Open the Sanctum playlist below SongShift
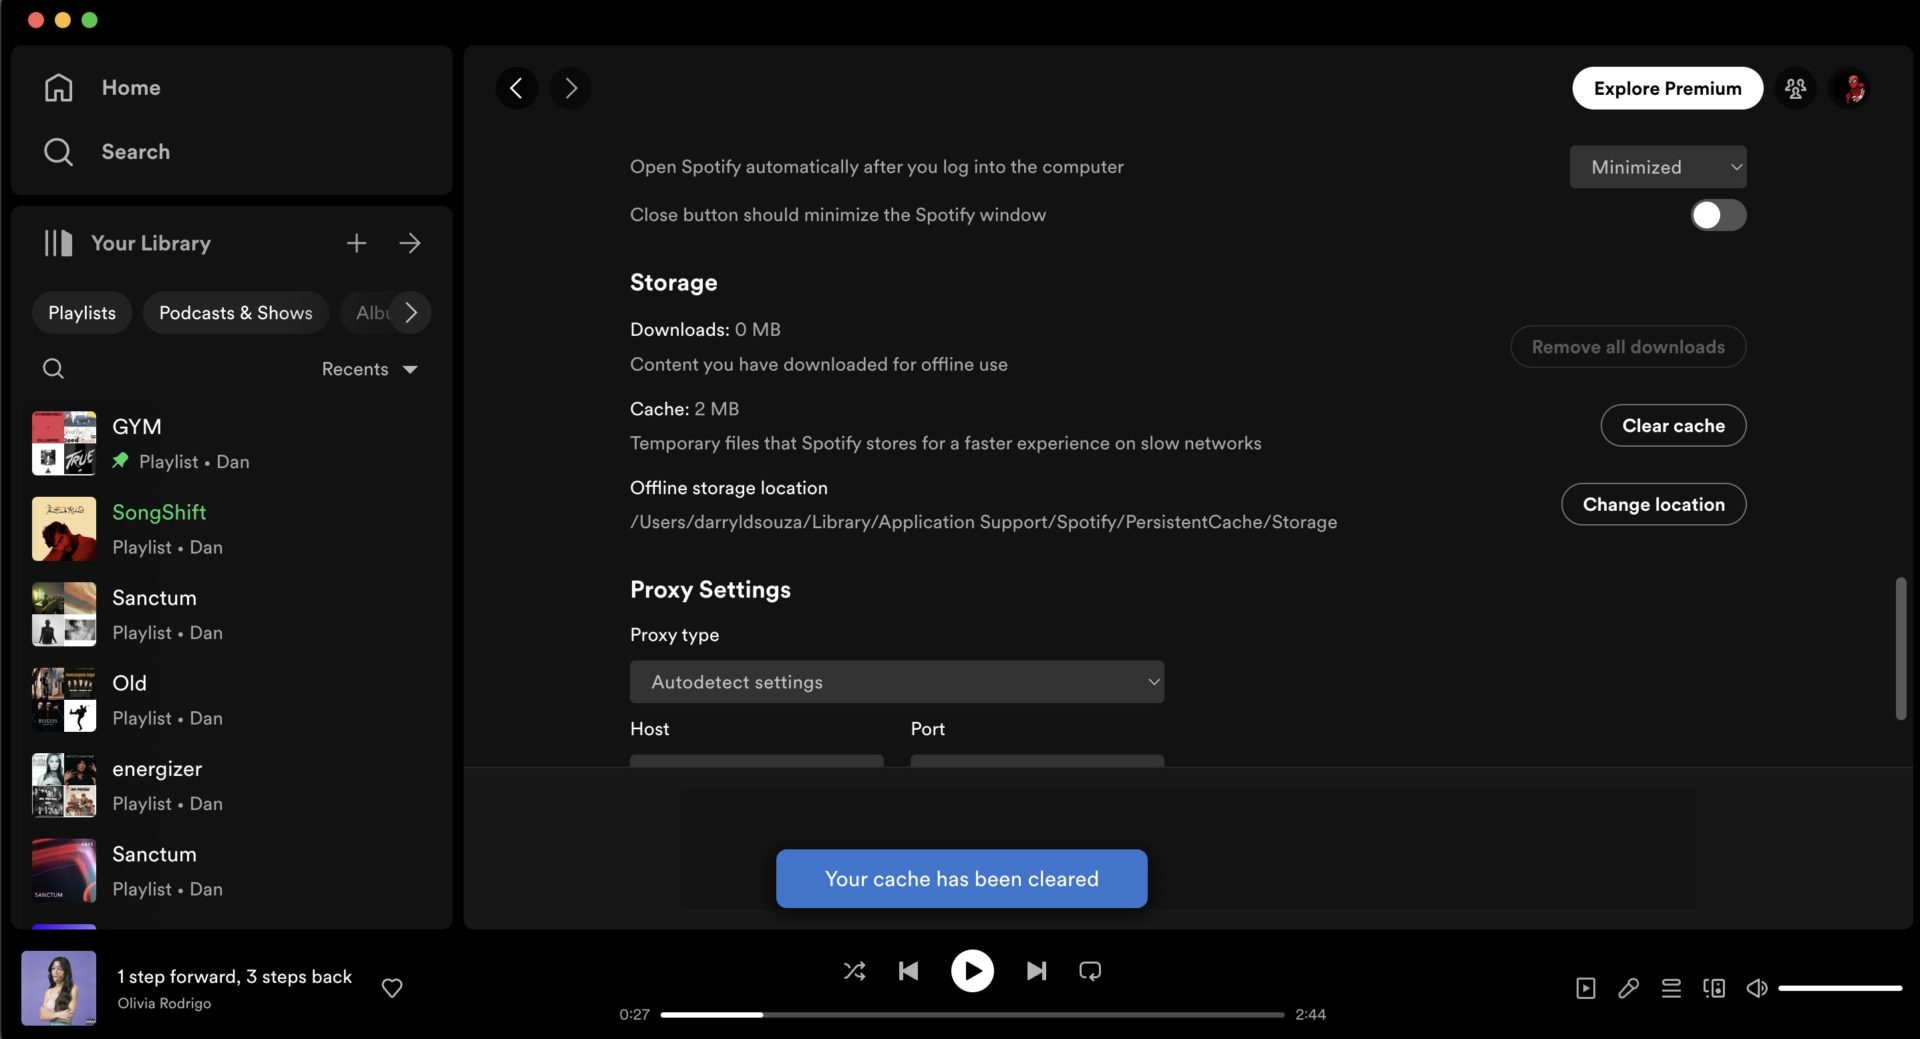The image size is (1920, 1039). click(x=232, y=614)
